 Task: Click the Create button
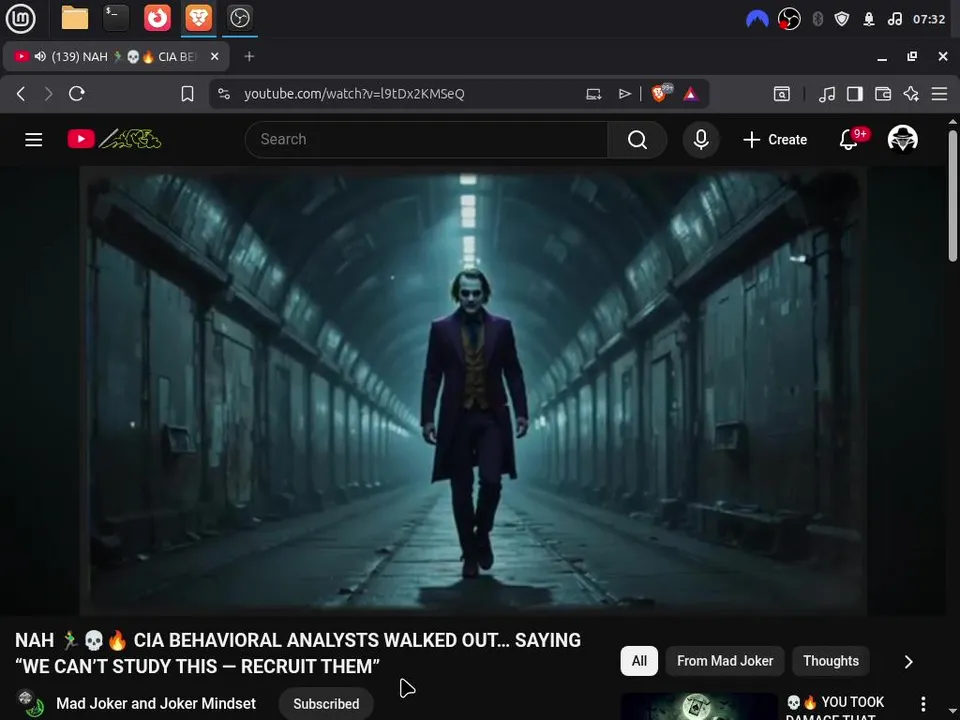(x=775, y=140)
